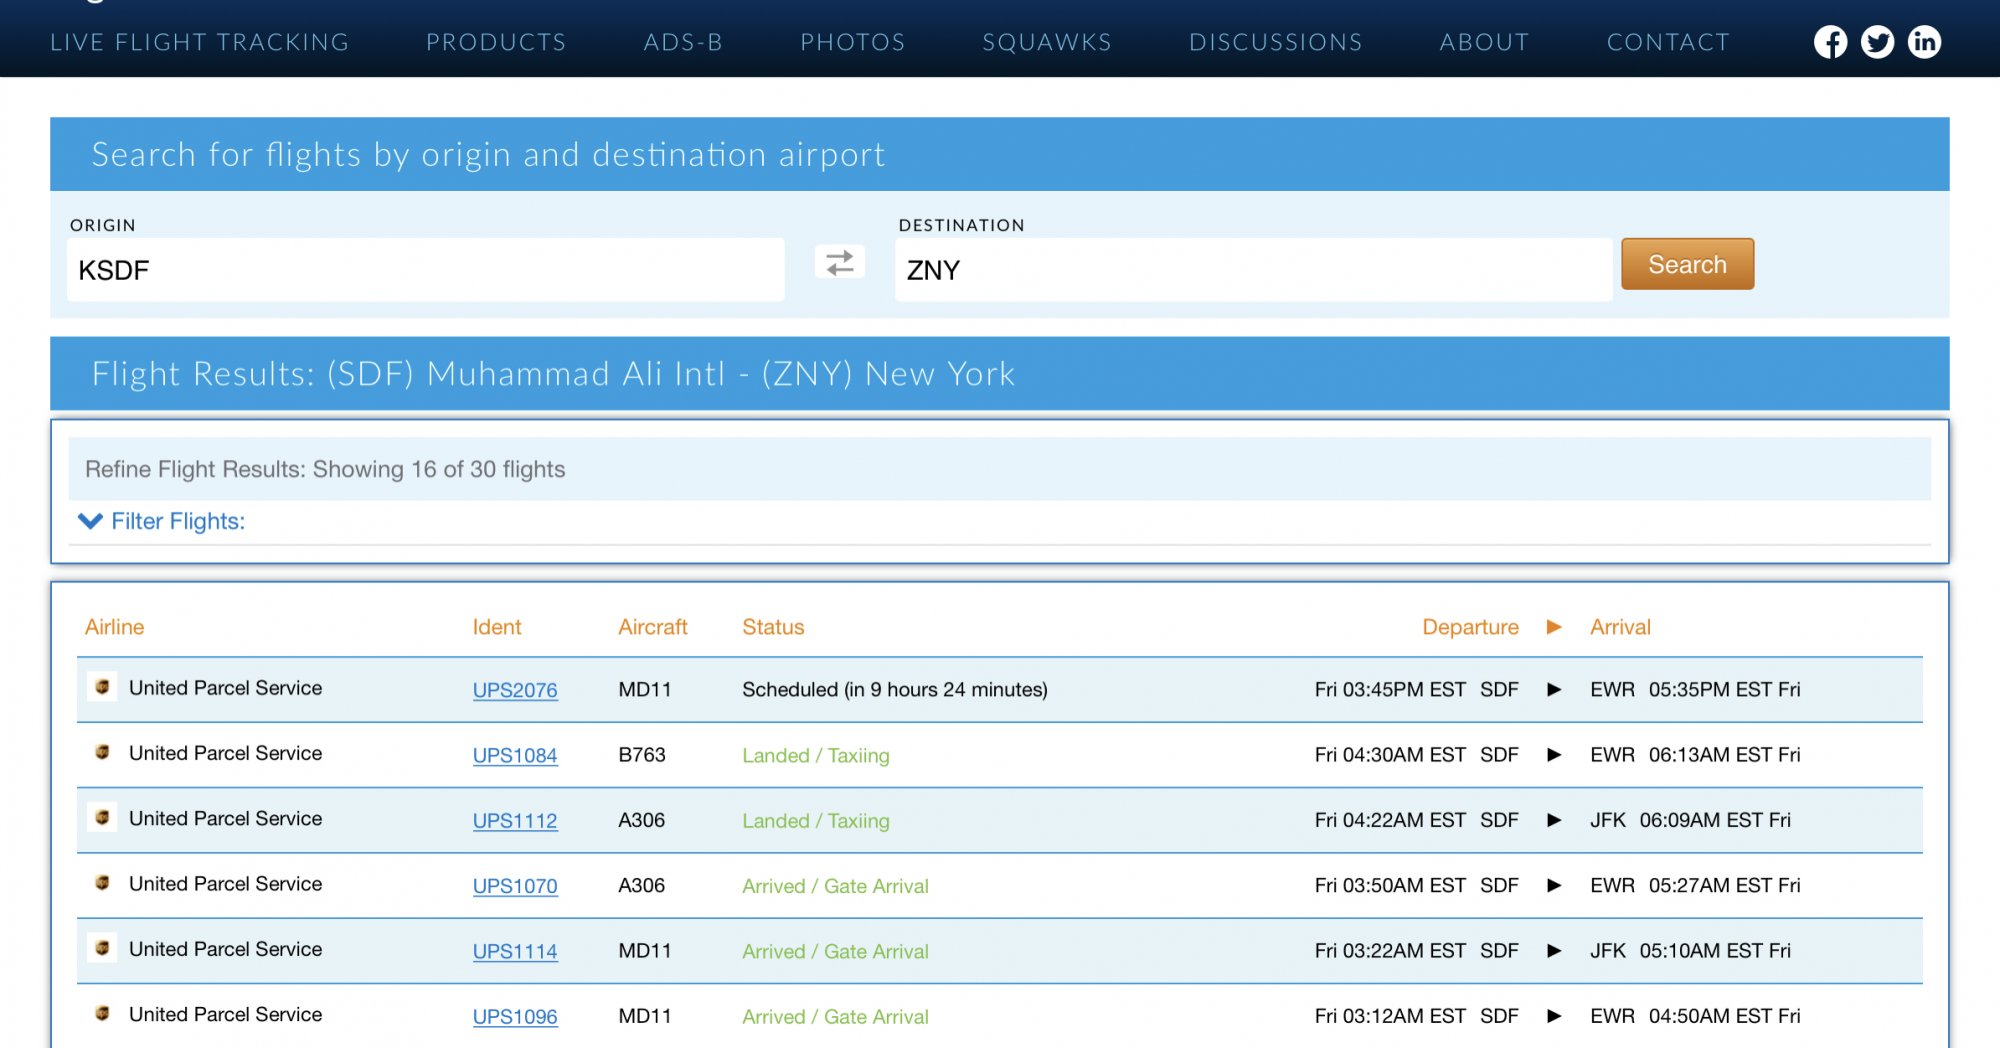Screen dimensions: 2000x1048
Task: Open flight UPS1114 details
Action: click(x=515, y=951)
